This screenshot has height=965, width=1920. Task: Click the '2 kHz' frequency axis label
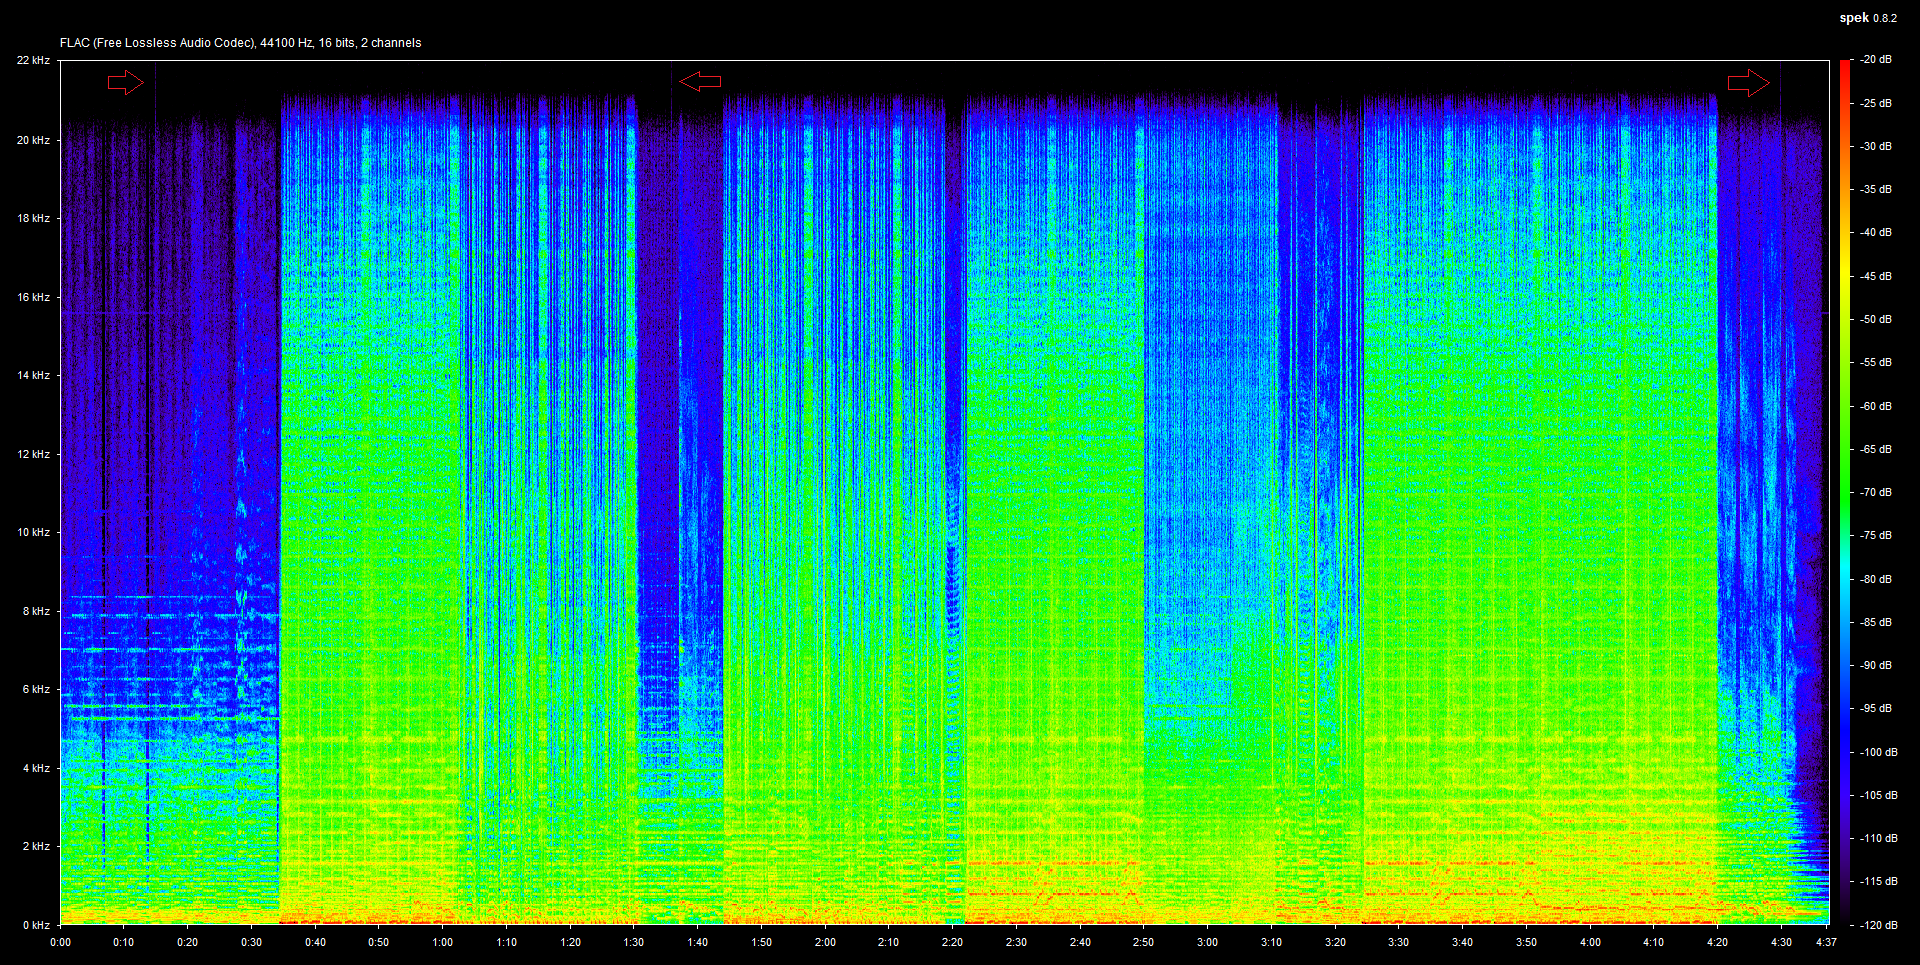(36, 846)
